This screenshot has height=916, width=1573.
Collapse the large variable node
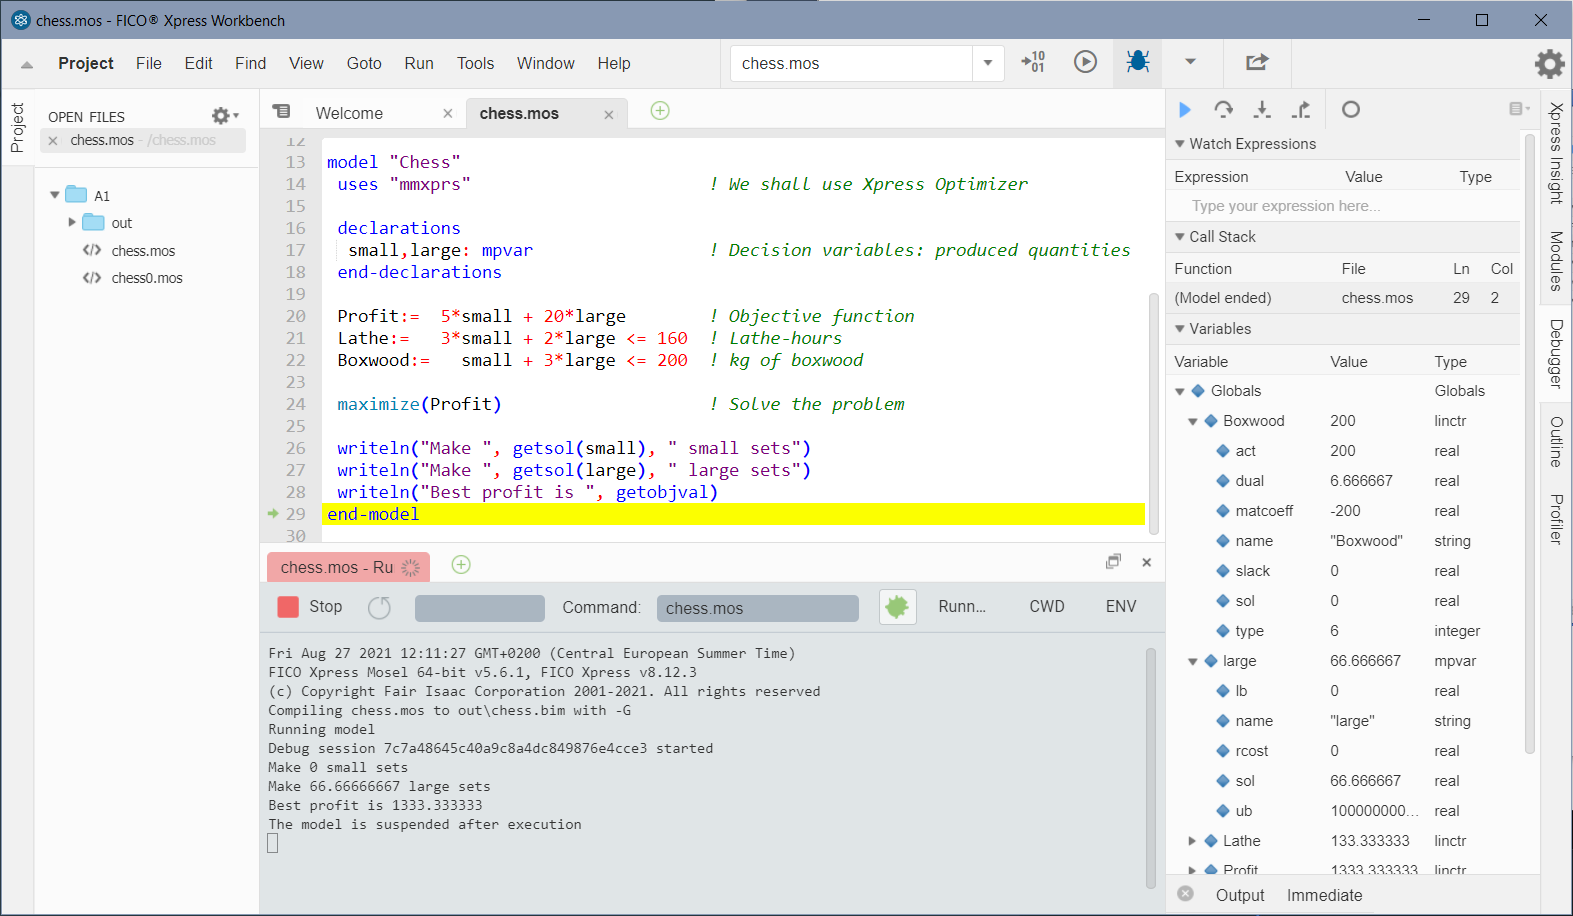[x=1192, y=661]
